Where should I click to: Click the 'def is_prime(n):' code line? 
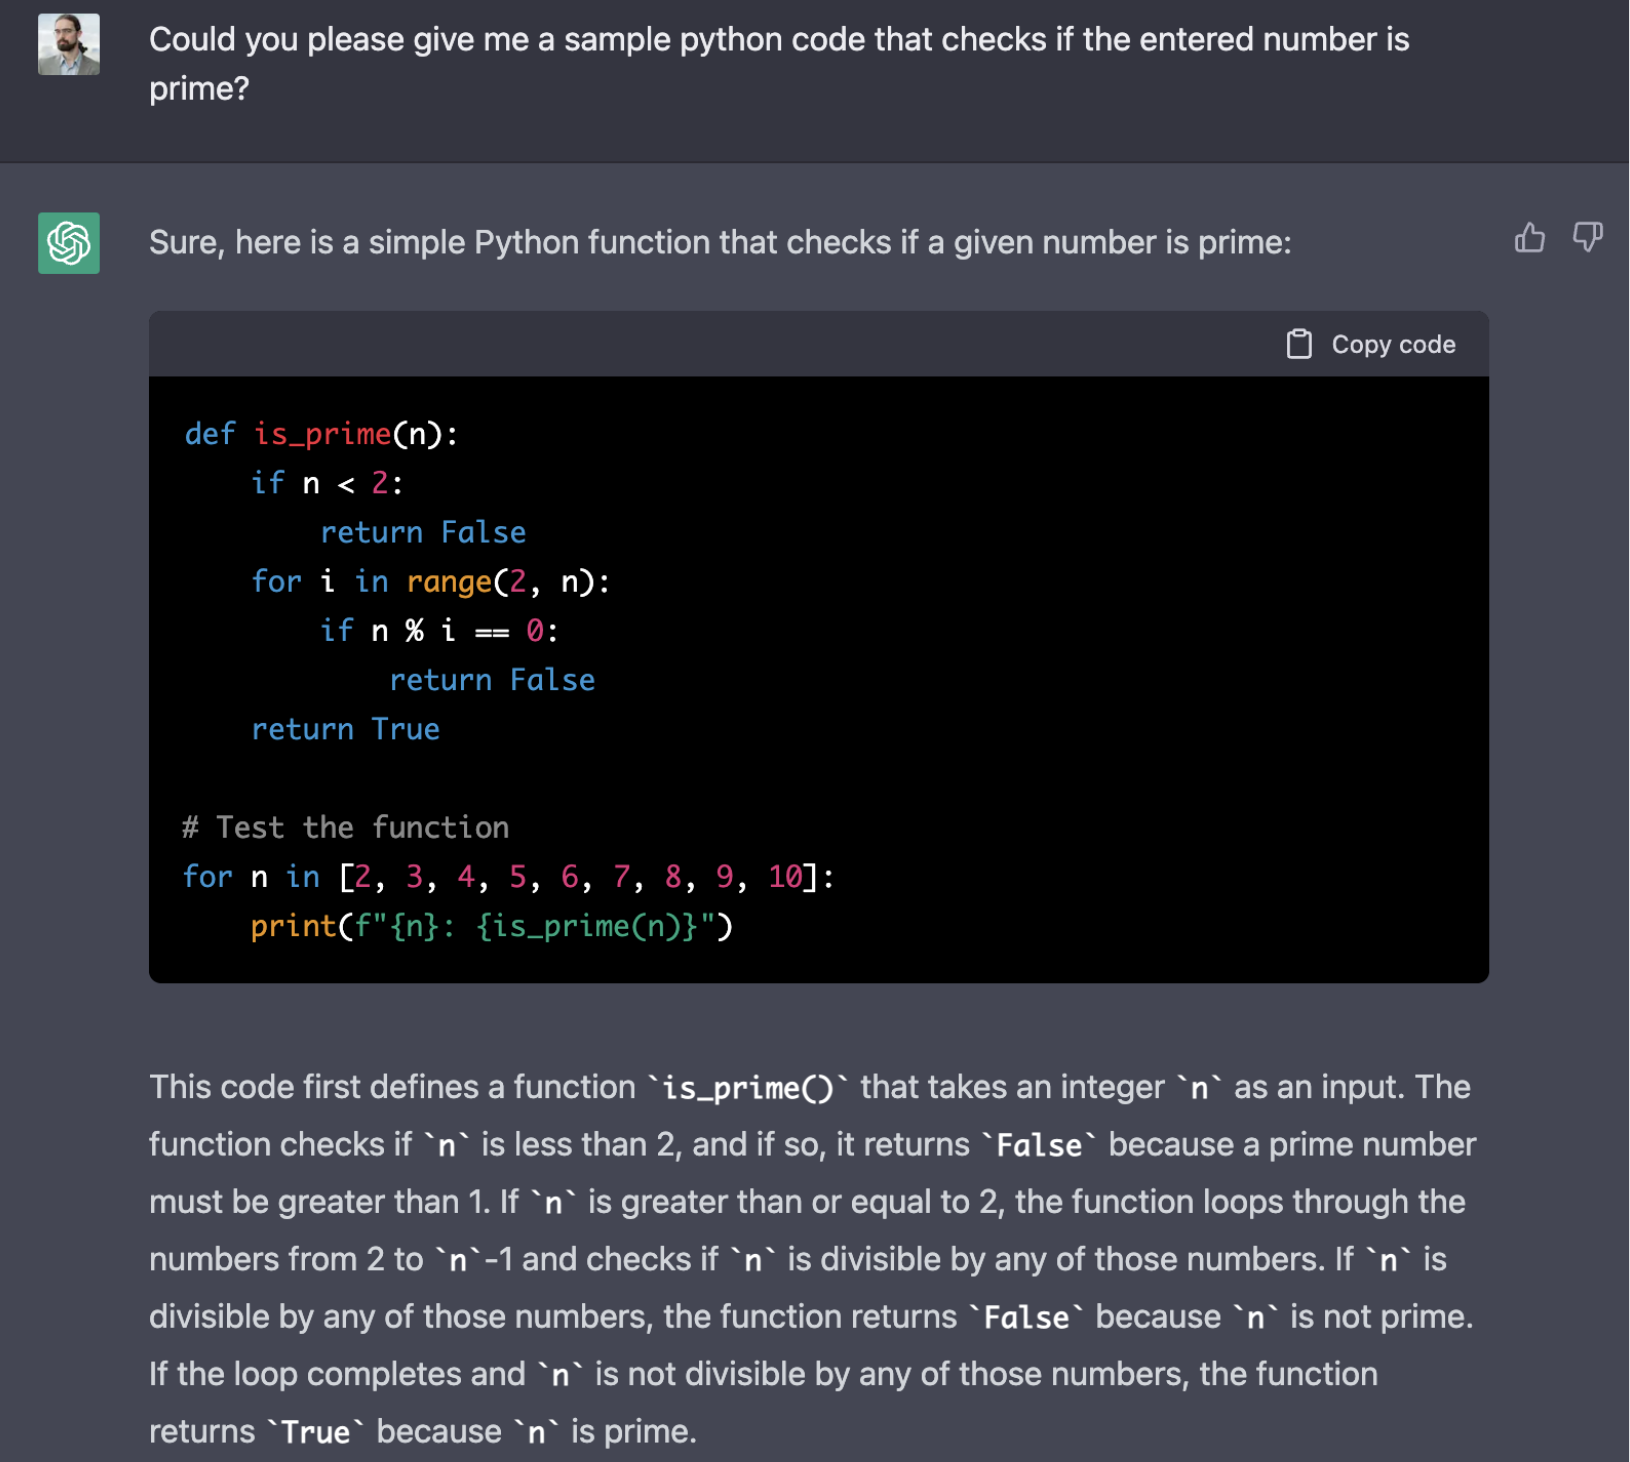pos(321,434)
